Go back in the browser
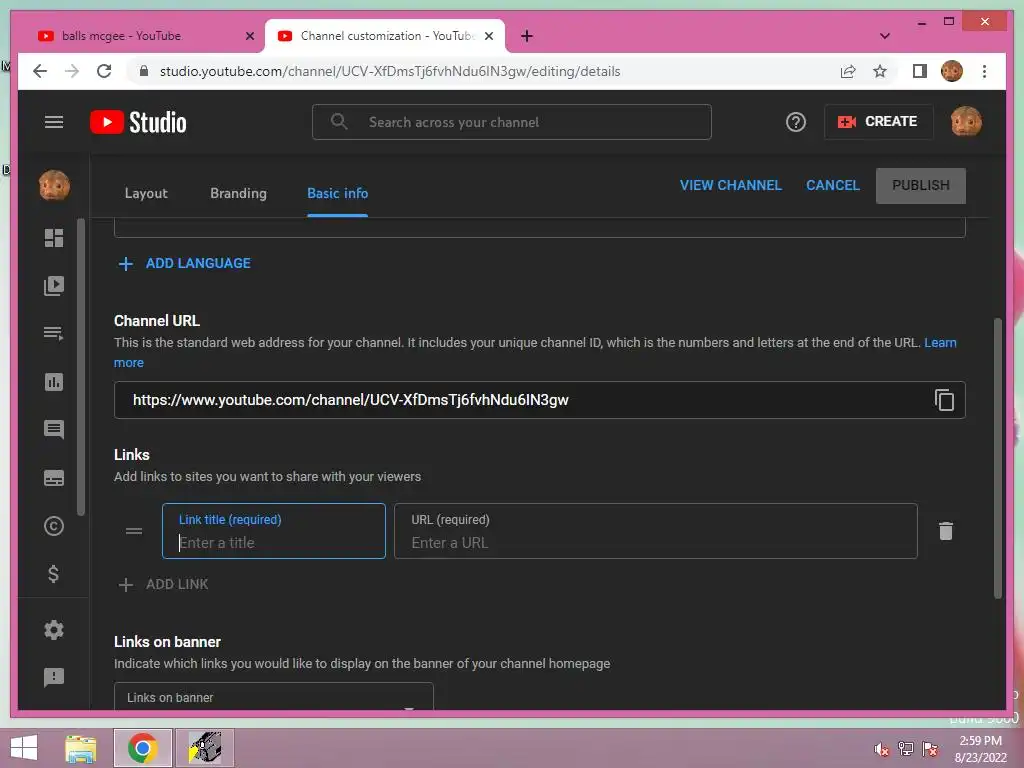The width and height of the screenshot is (1024, 768). 40,71
